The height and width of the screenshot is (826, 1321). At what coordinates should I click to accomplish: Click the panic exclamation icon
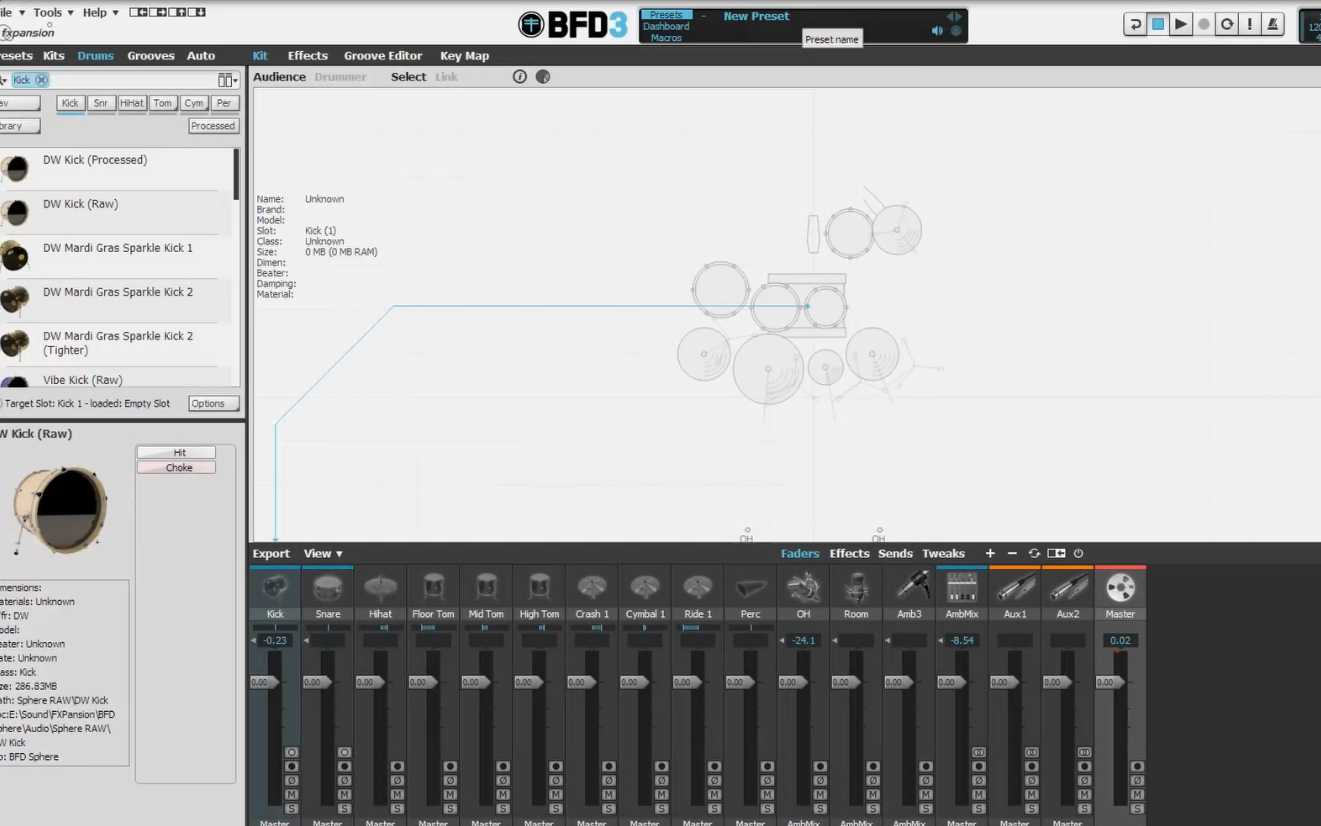tap(1250, 25)
